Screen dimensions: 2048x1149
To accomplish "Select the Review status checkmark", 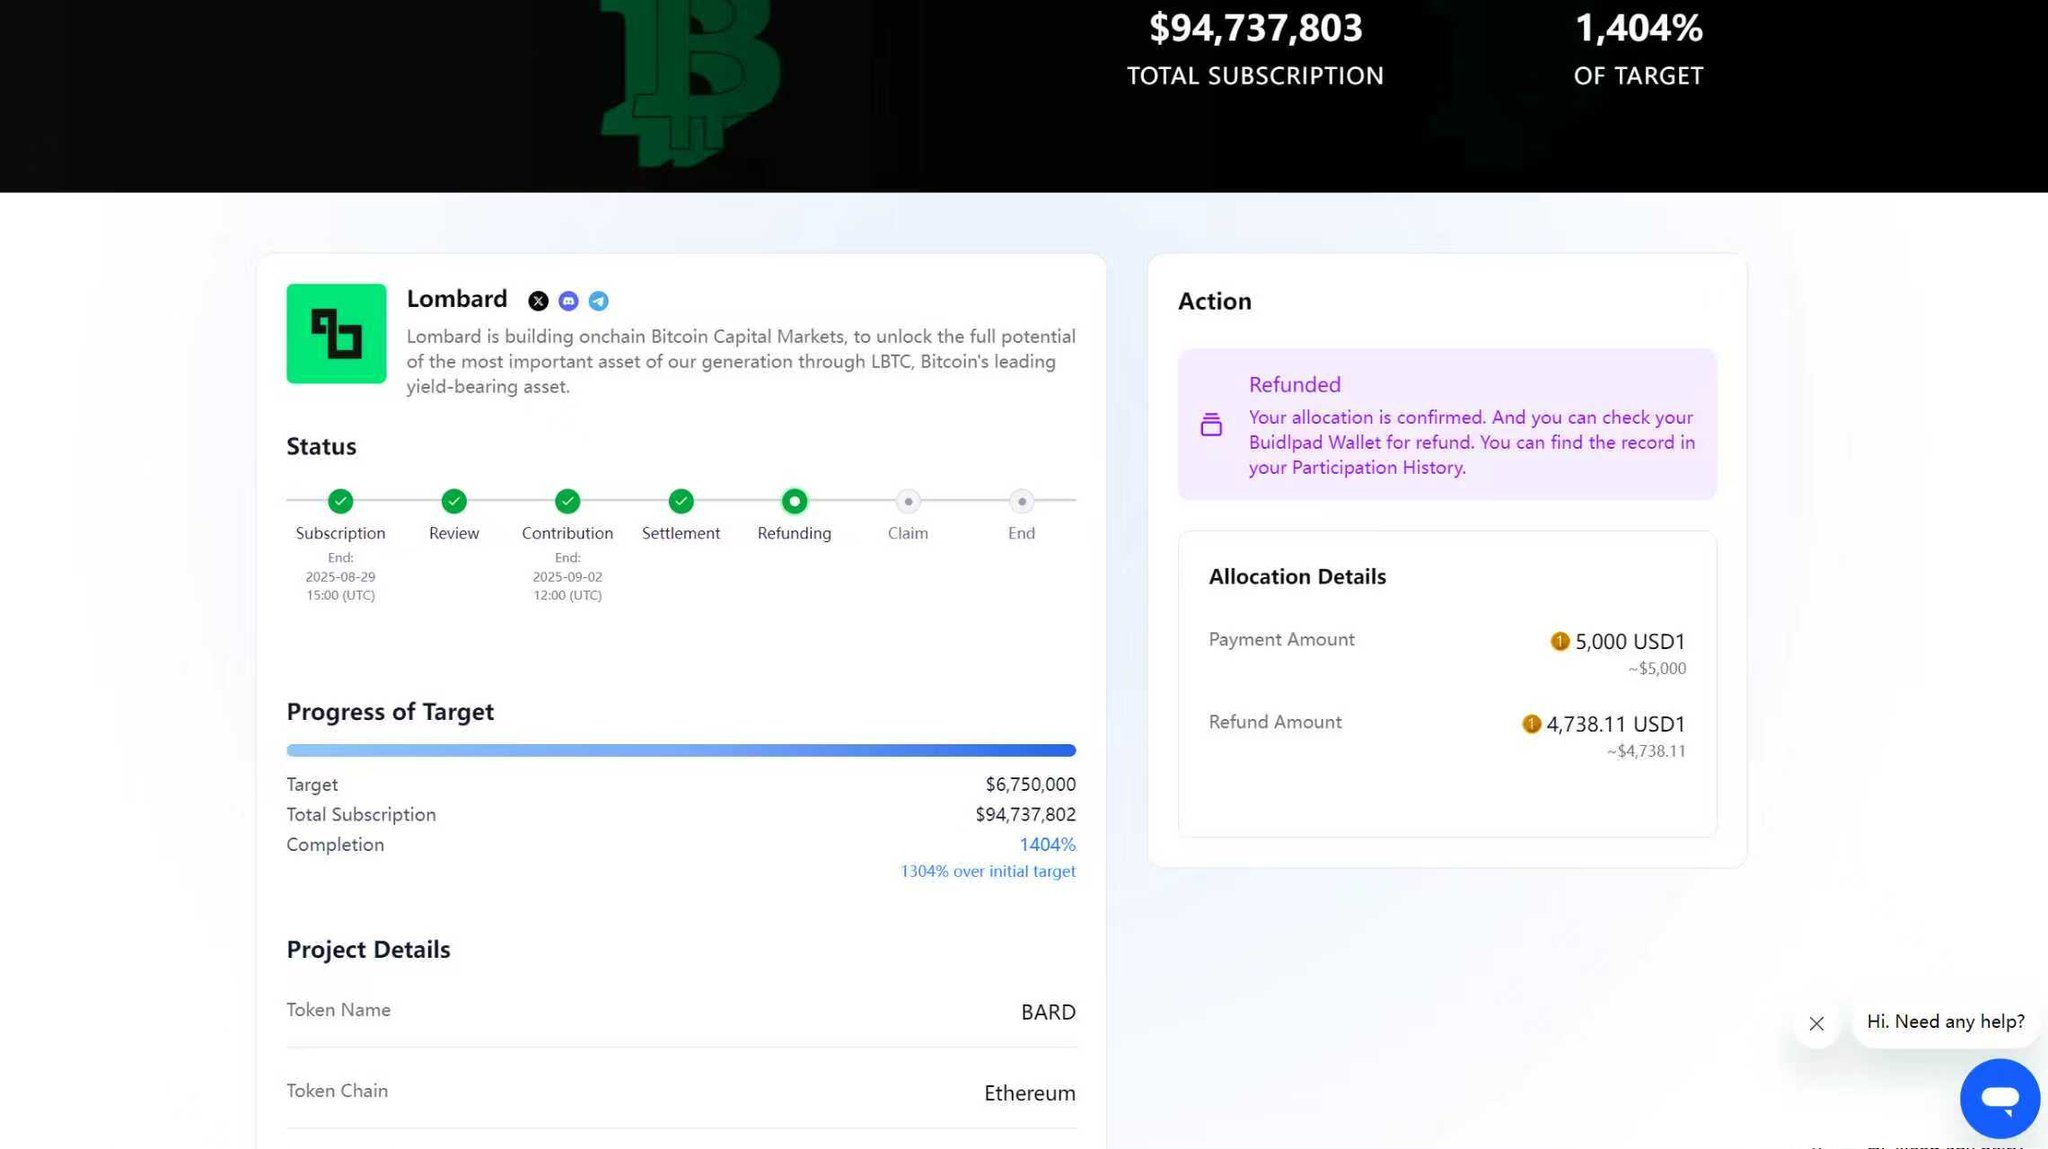I will (454, 501).
